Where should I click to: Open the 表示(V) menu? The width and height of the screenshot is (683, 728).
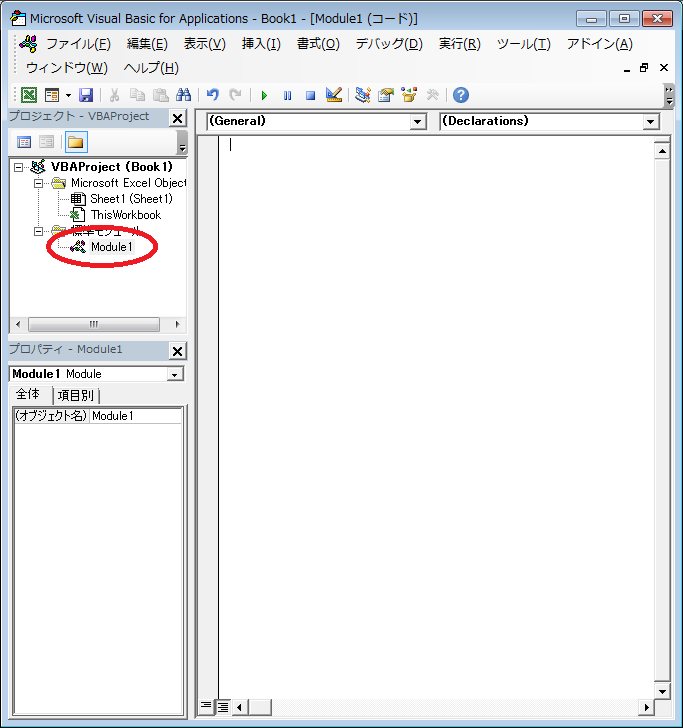[205, 44]
